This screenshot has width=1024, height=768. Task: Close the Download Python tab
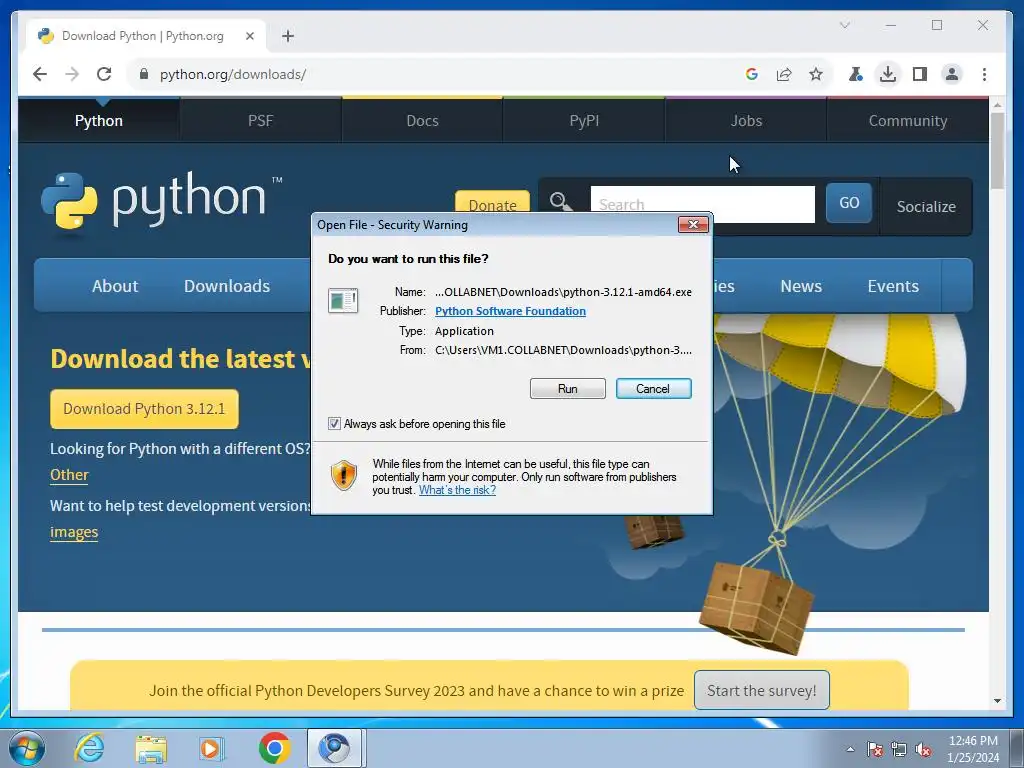pos(249,36)
